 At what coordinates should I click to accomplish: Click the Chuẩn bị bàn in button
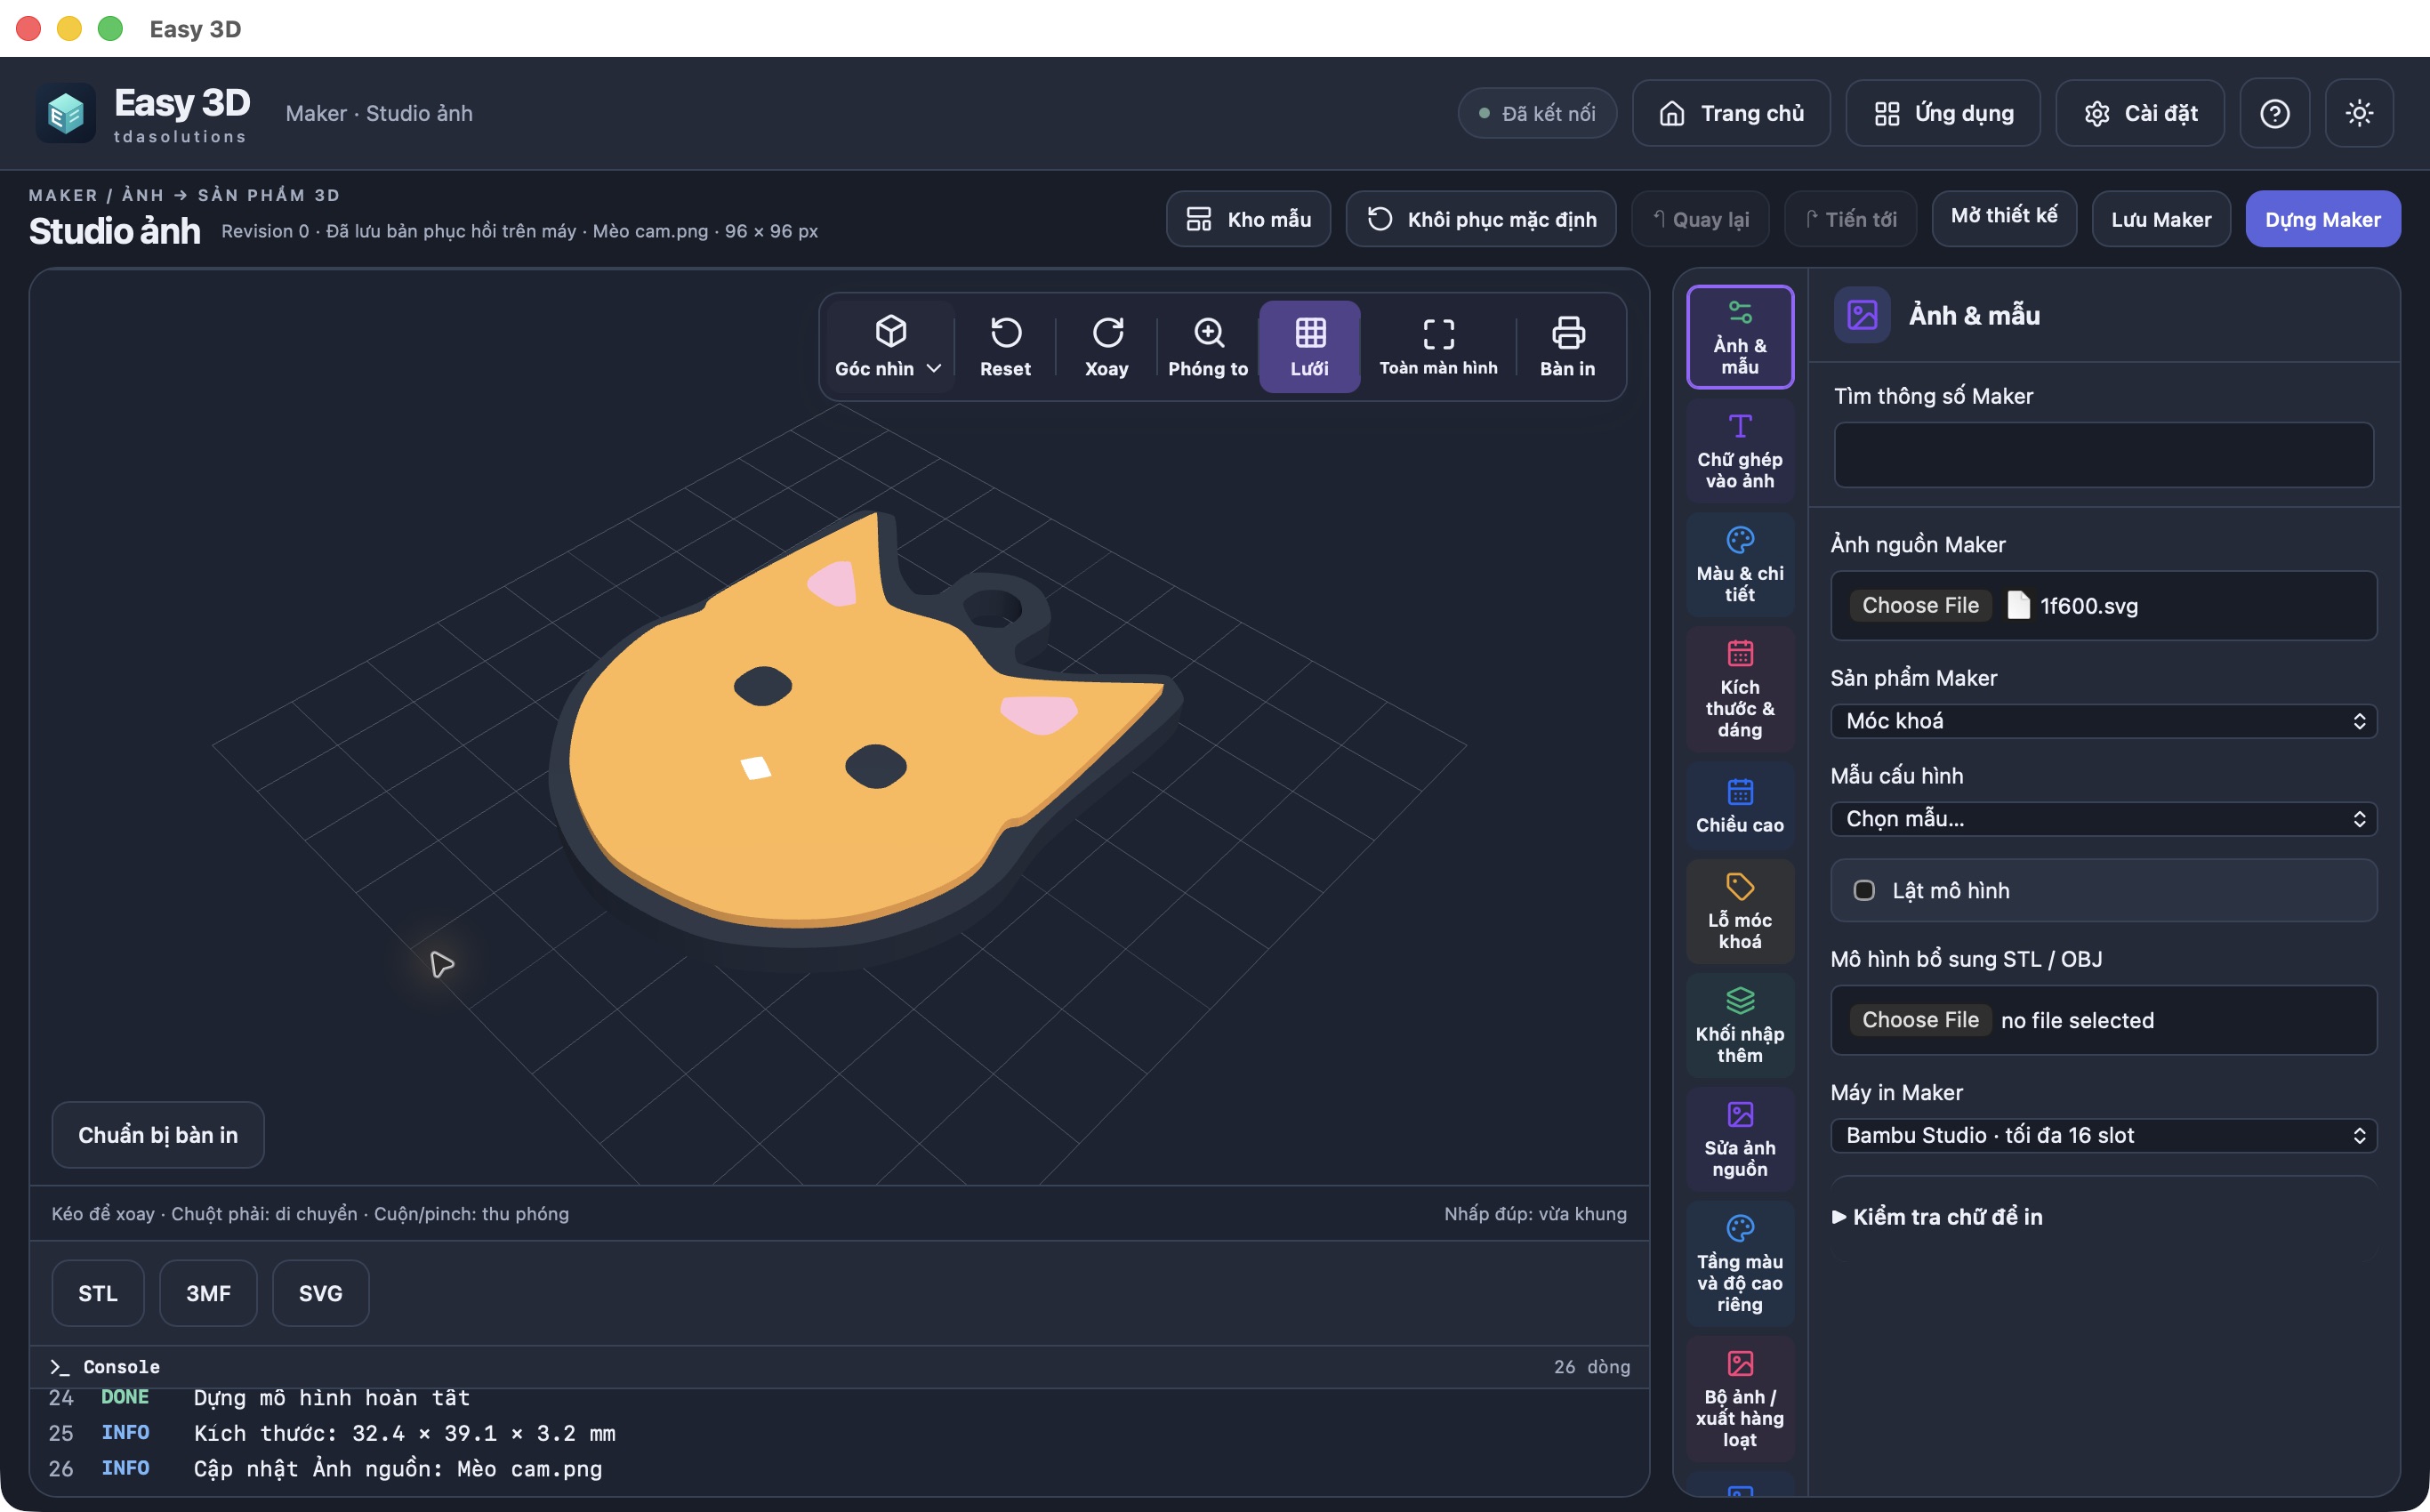click(x=158, y=1135)
